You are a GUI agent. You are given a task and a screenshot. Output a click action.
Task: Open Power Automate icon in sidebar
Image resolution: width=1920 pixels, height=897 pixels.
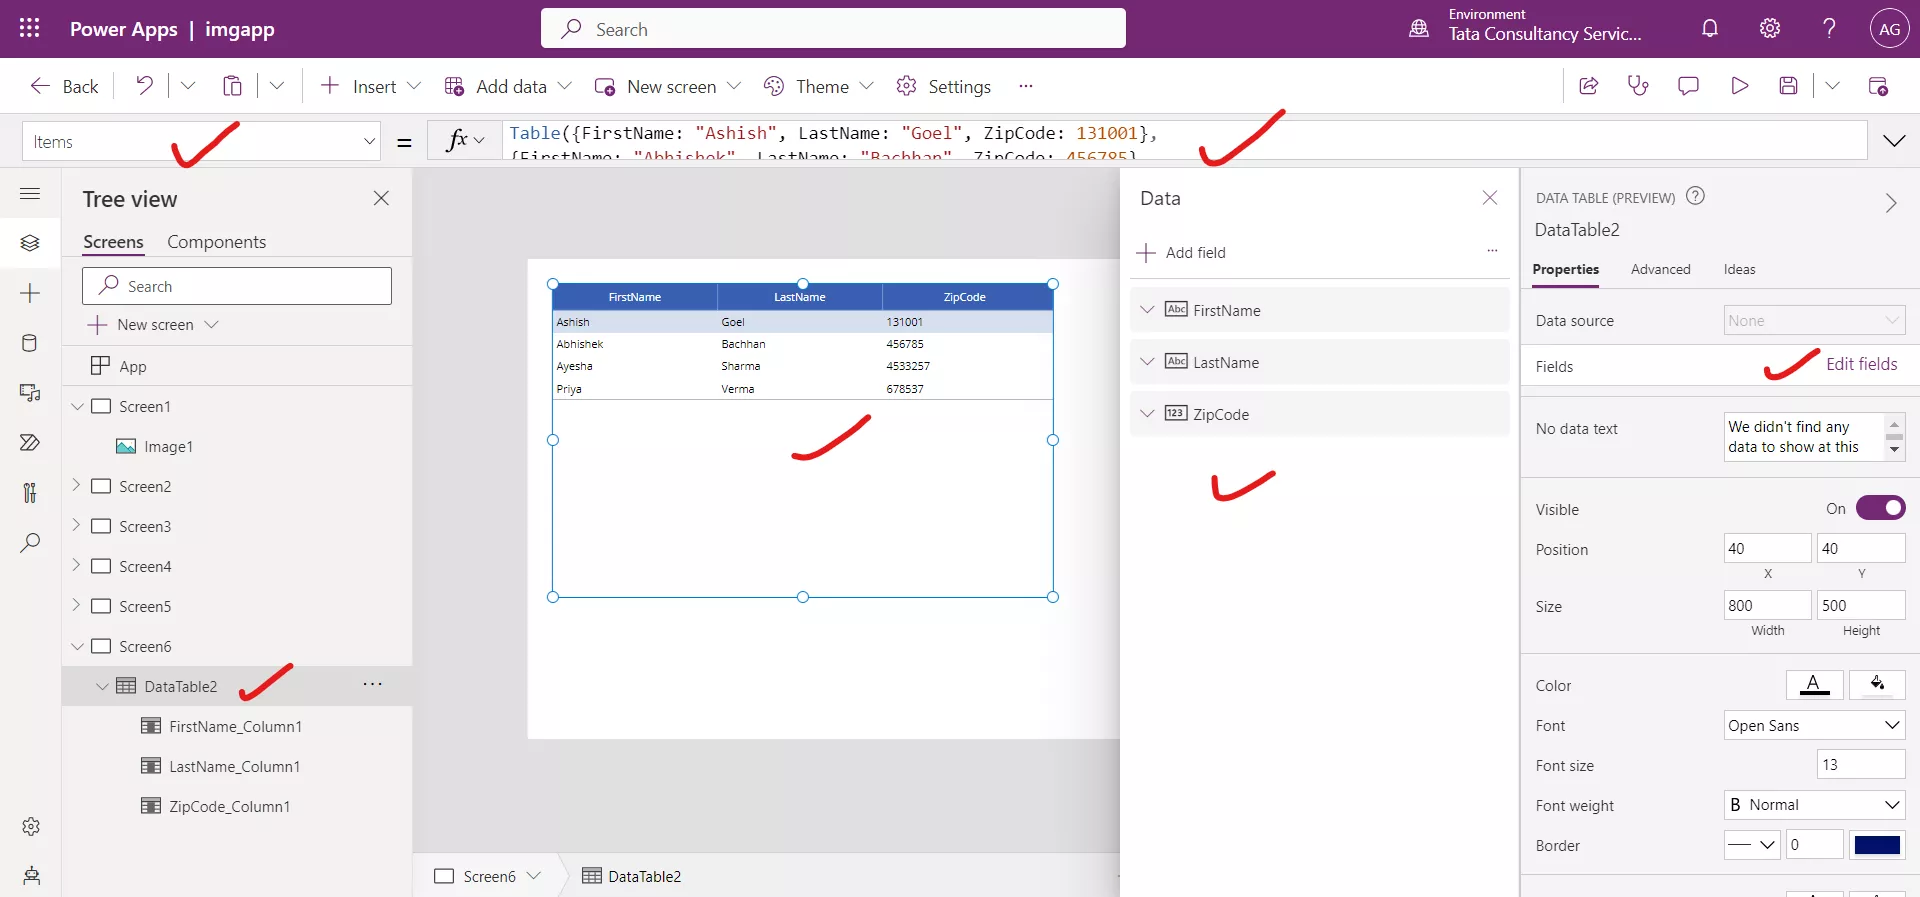point(30,443)
